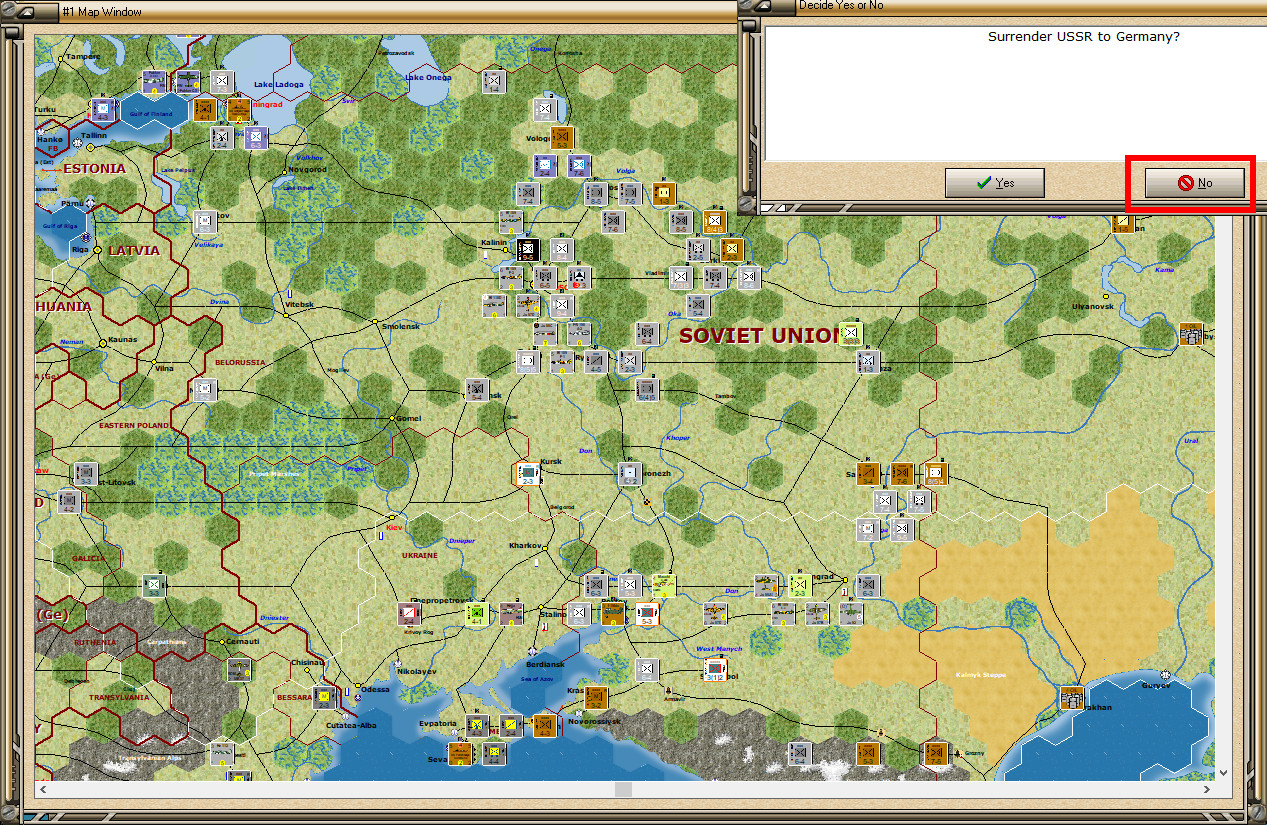Select the 1-5 unit at Kazan
The image size is (1267, 825).
tap(1122, 222)
